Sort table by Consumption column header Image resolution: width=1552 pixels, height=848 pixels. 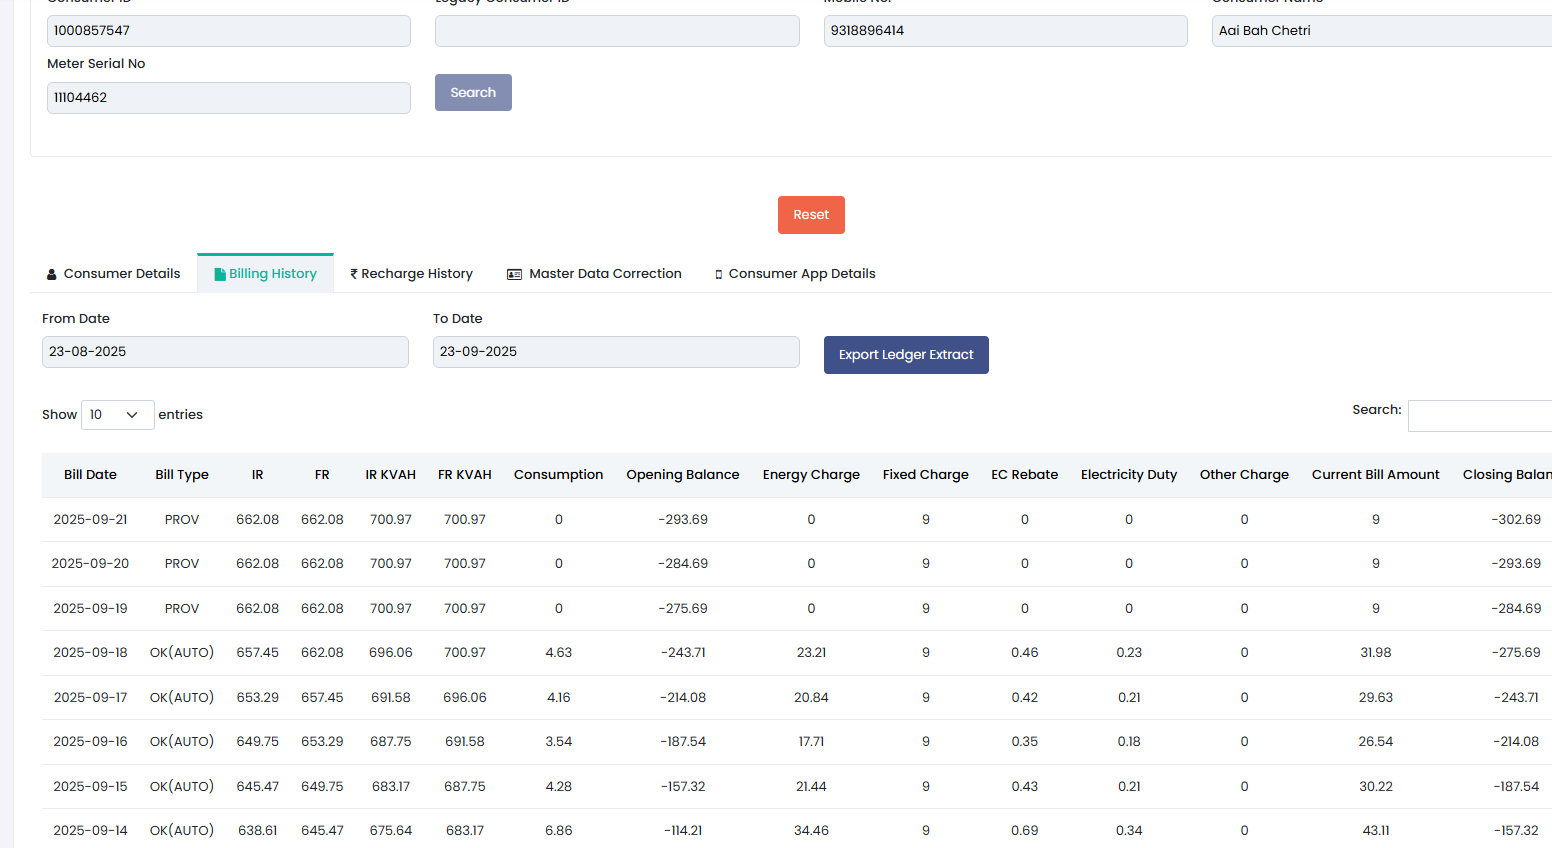(x=558, y=475)
